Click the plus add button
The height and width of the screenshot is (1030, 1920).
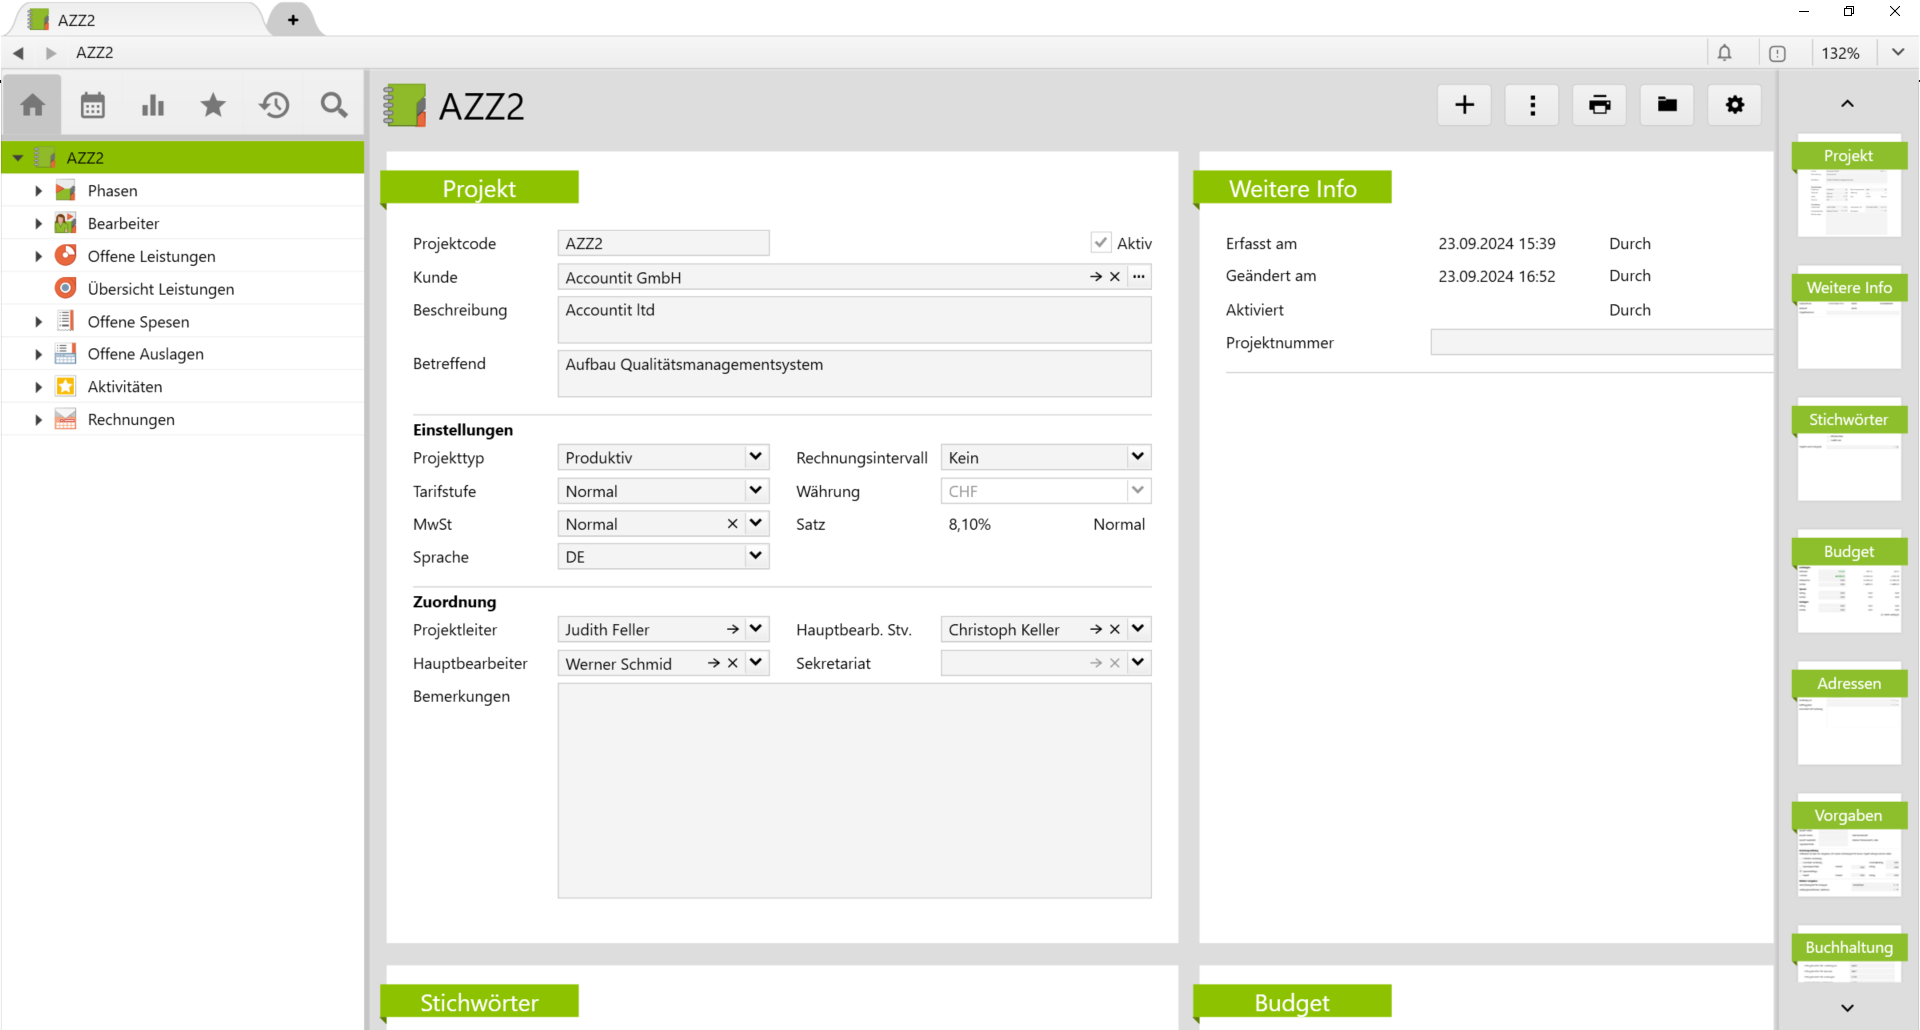coord(1464,105)
